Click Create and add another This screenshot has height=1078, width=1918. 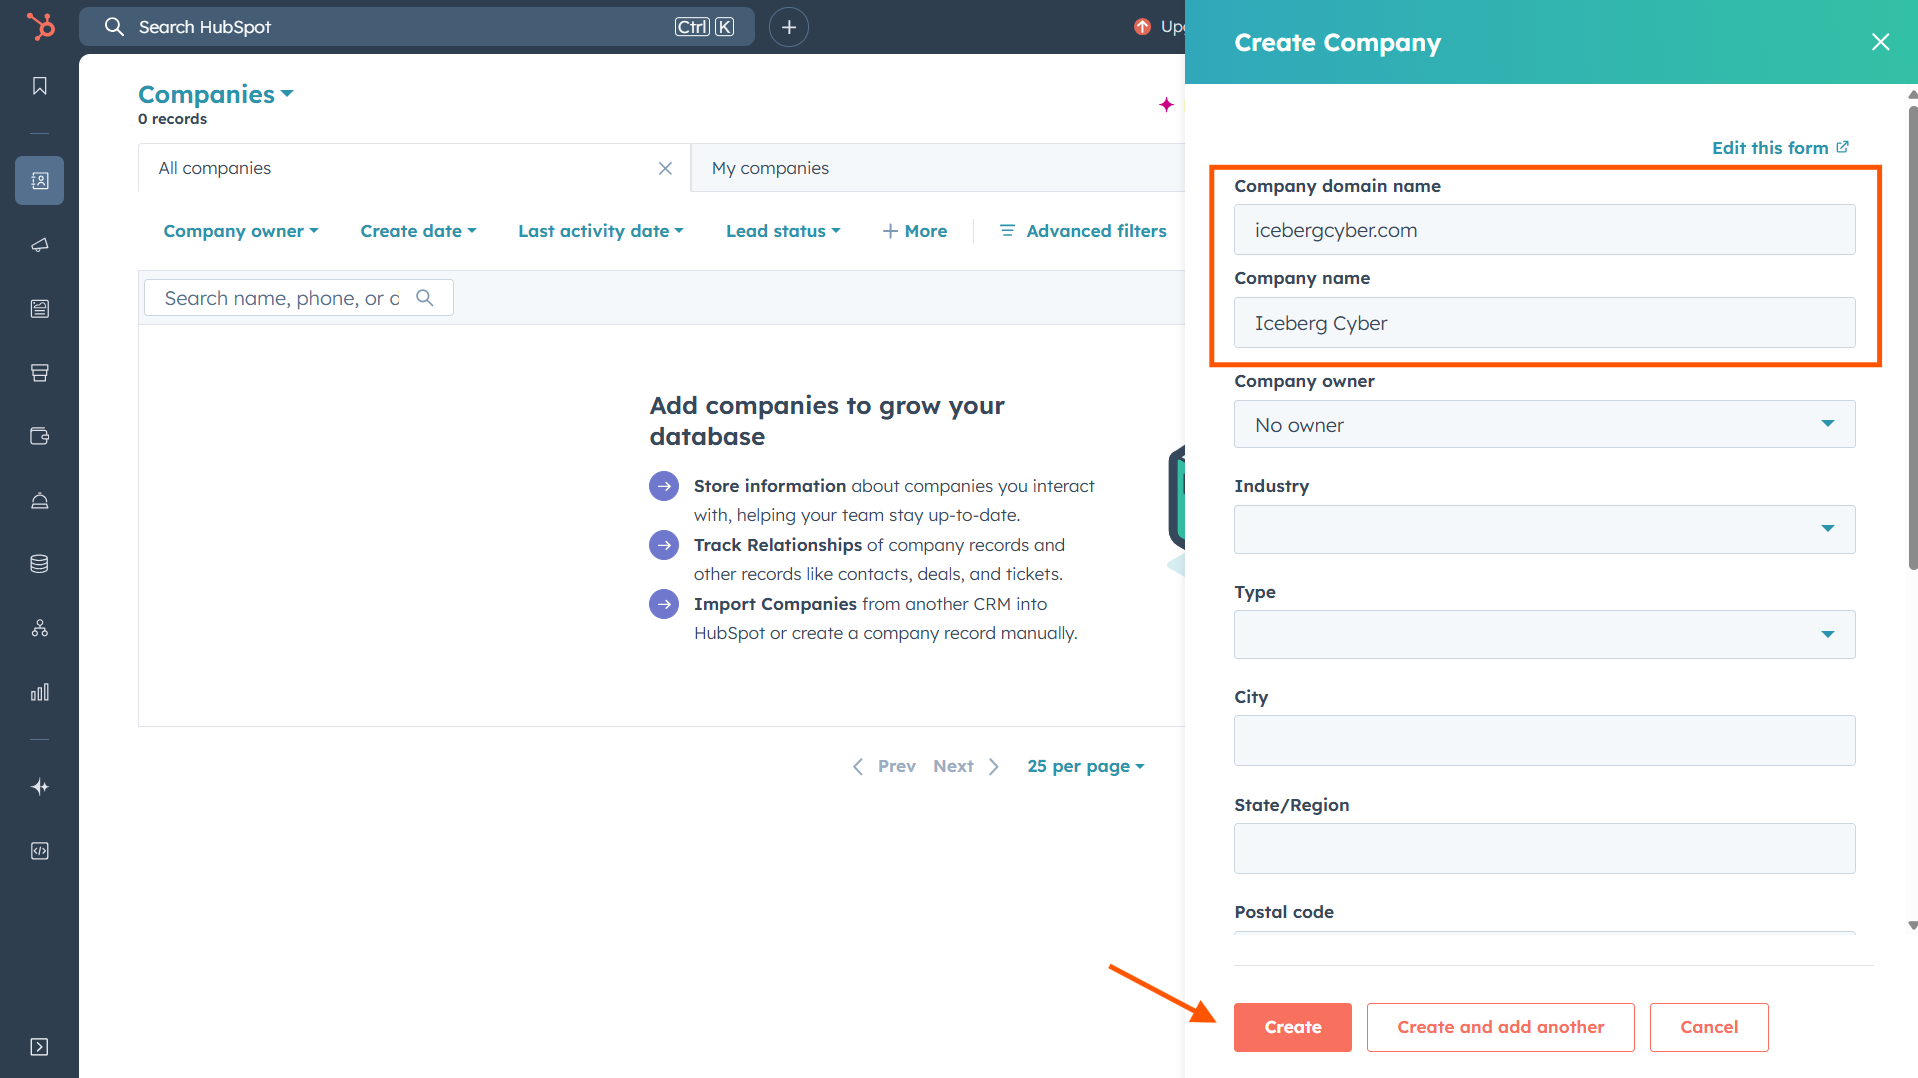click(1500, 1027)
